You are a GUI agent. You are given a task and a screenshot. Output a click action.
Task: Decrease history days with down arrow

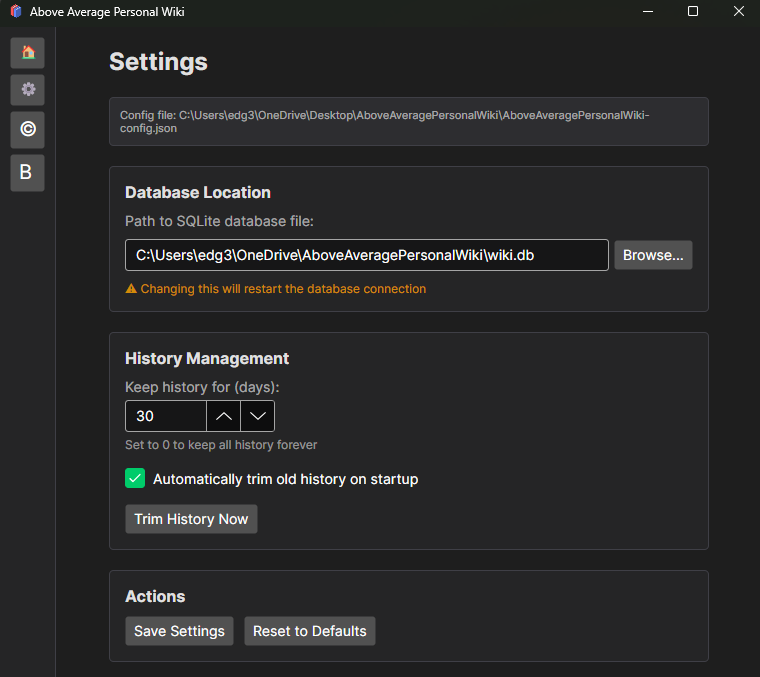click(x=258, y=416)
